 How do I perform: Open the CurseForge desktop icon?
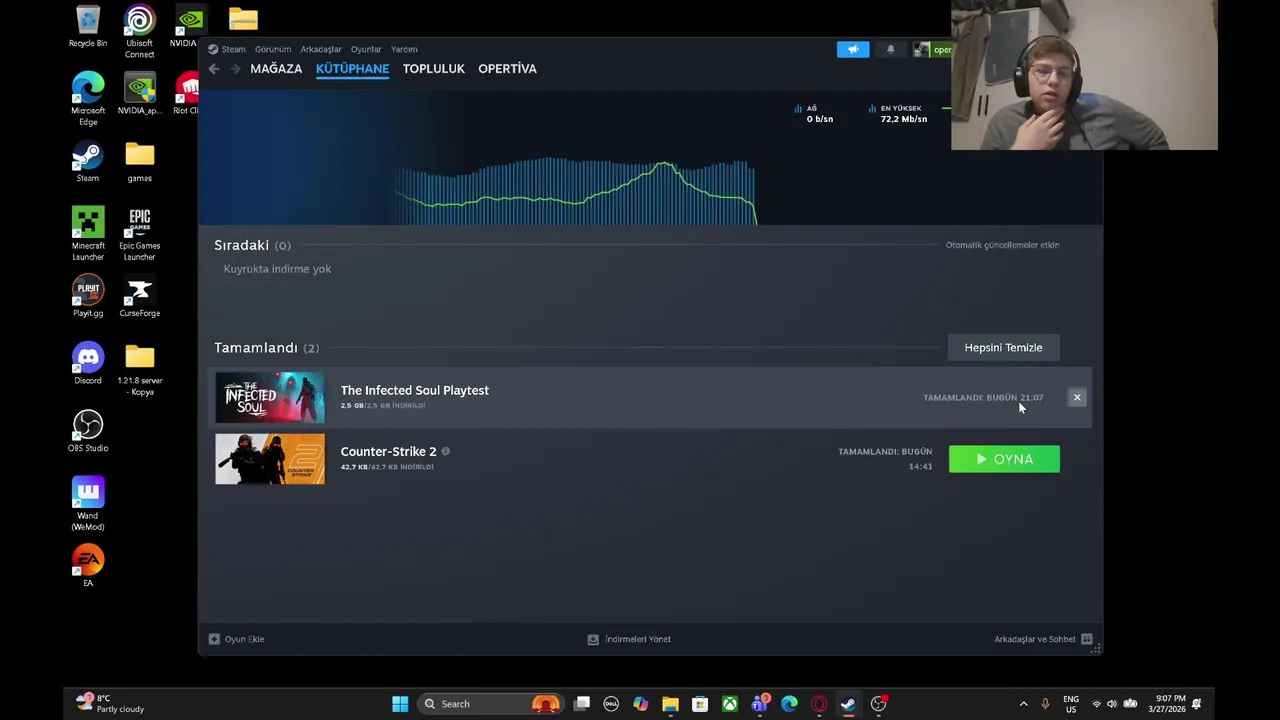tap(140, 296)
